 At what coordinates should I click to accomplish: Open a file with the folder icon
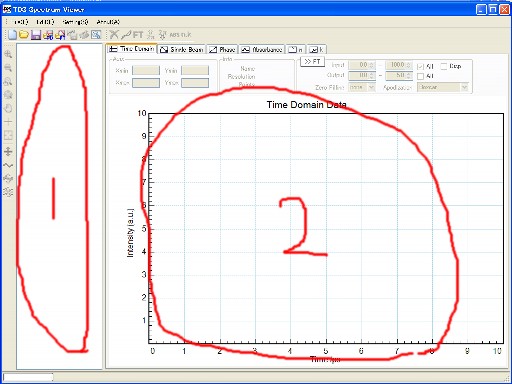(x=24, y=35)
